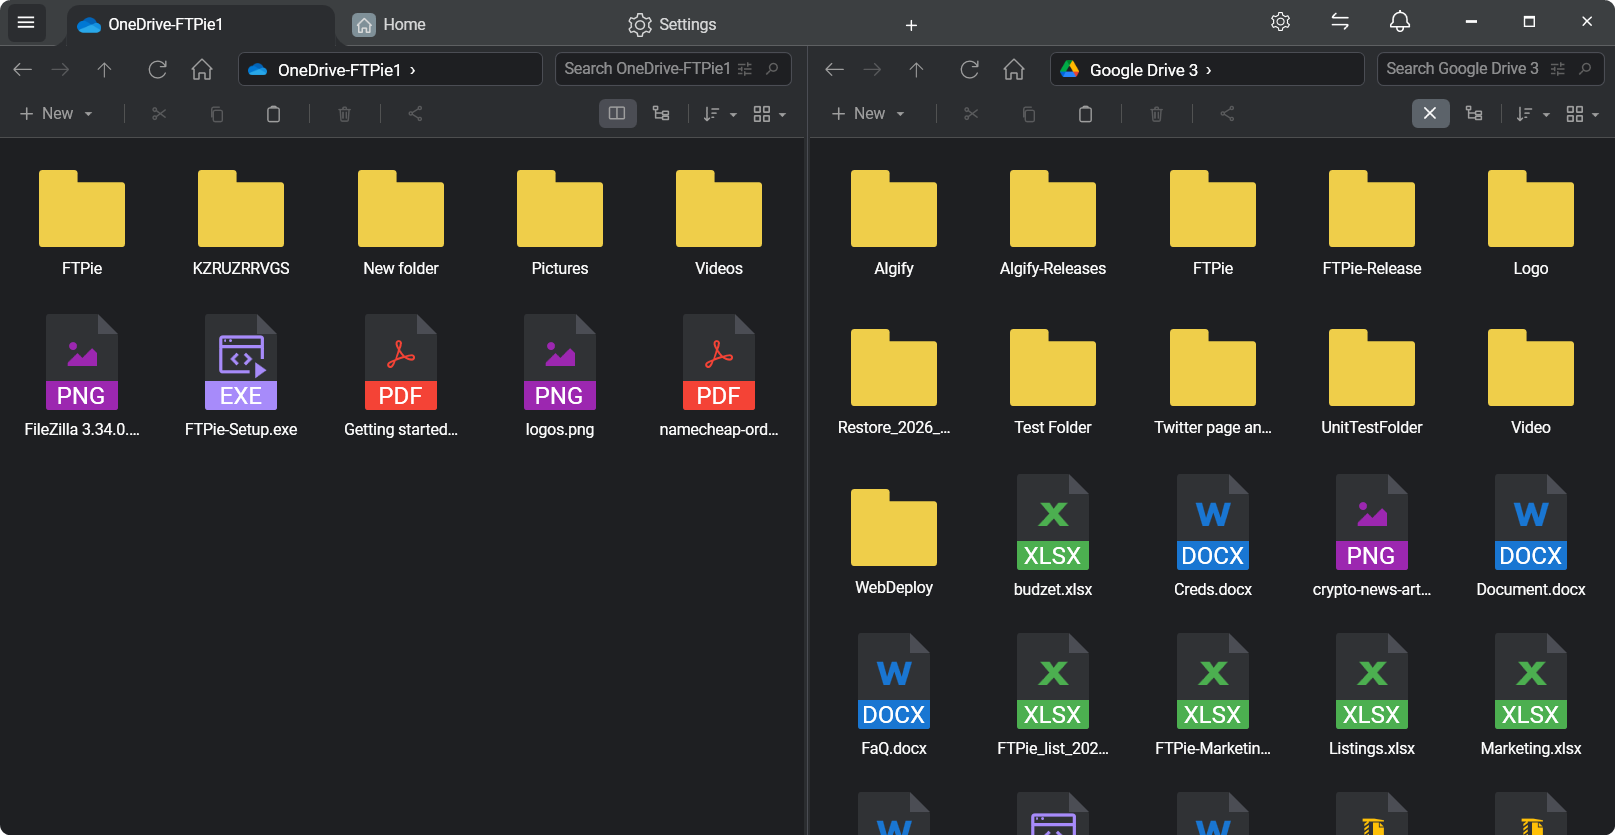Click the Google Drive 3 breadcrumb
Screen dimensions: 1615x835
coord(1143,70)
